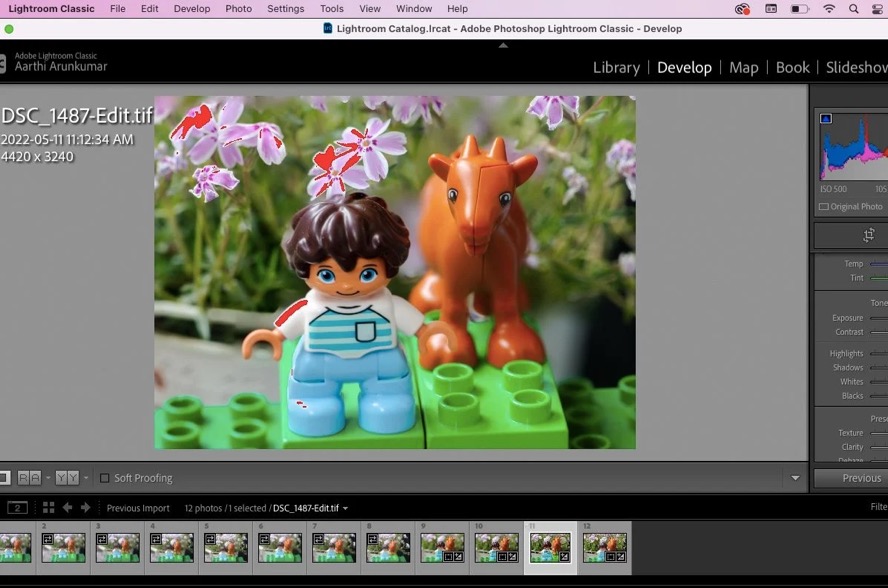The image size is (888, 588).
Task: Click the Loupe view icon in toolbar
Action: tap(5, 478)
